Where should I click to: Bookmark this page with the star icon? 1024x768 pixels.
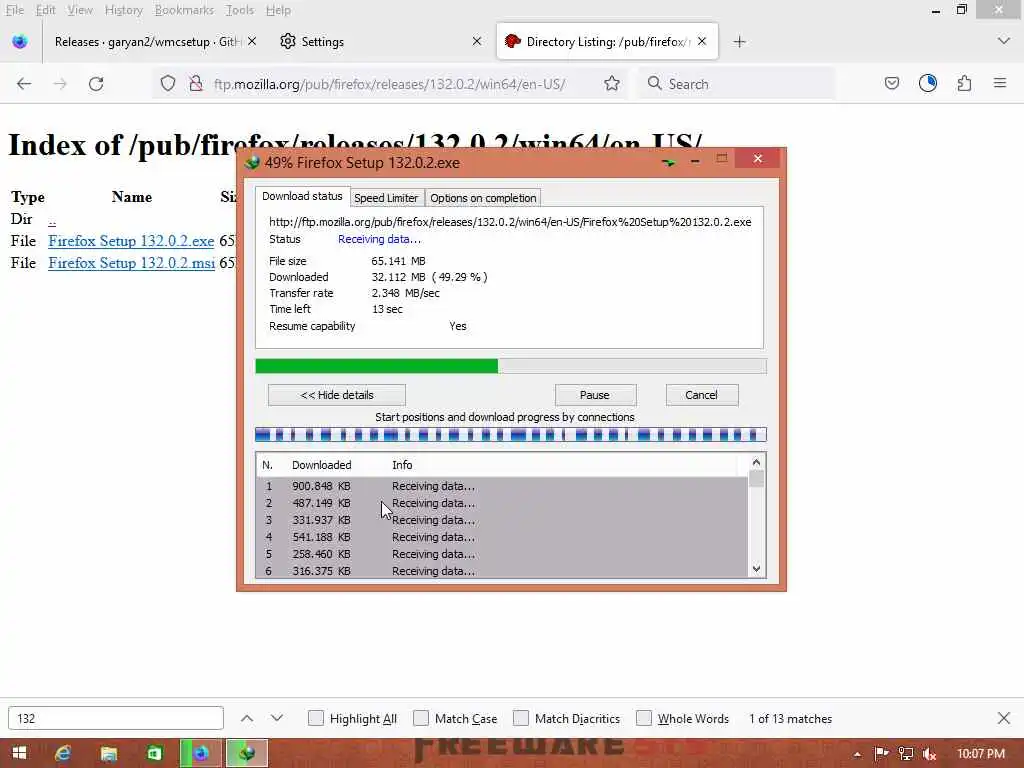coord(611,84)
